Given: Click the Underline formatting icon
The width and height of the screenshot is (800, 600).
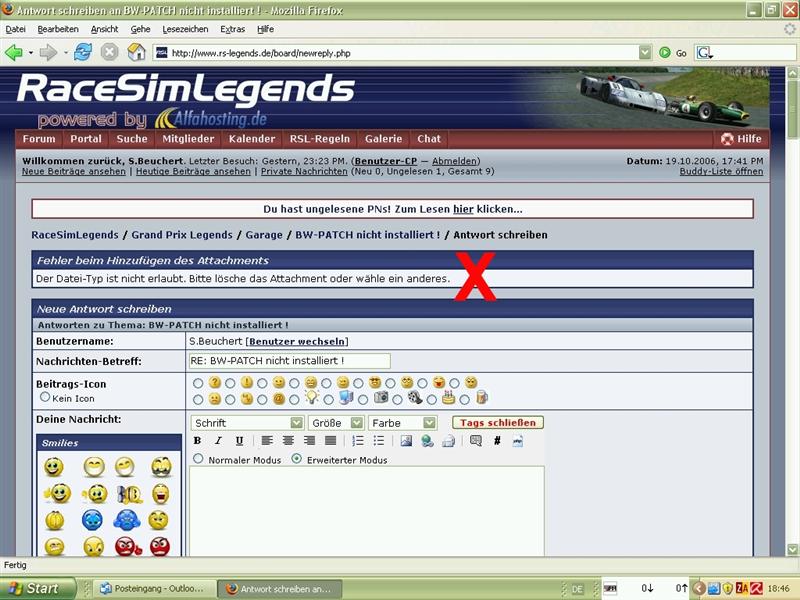Looking at the screenshot, I should [x=239, y=441].
